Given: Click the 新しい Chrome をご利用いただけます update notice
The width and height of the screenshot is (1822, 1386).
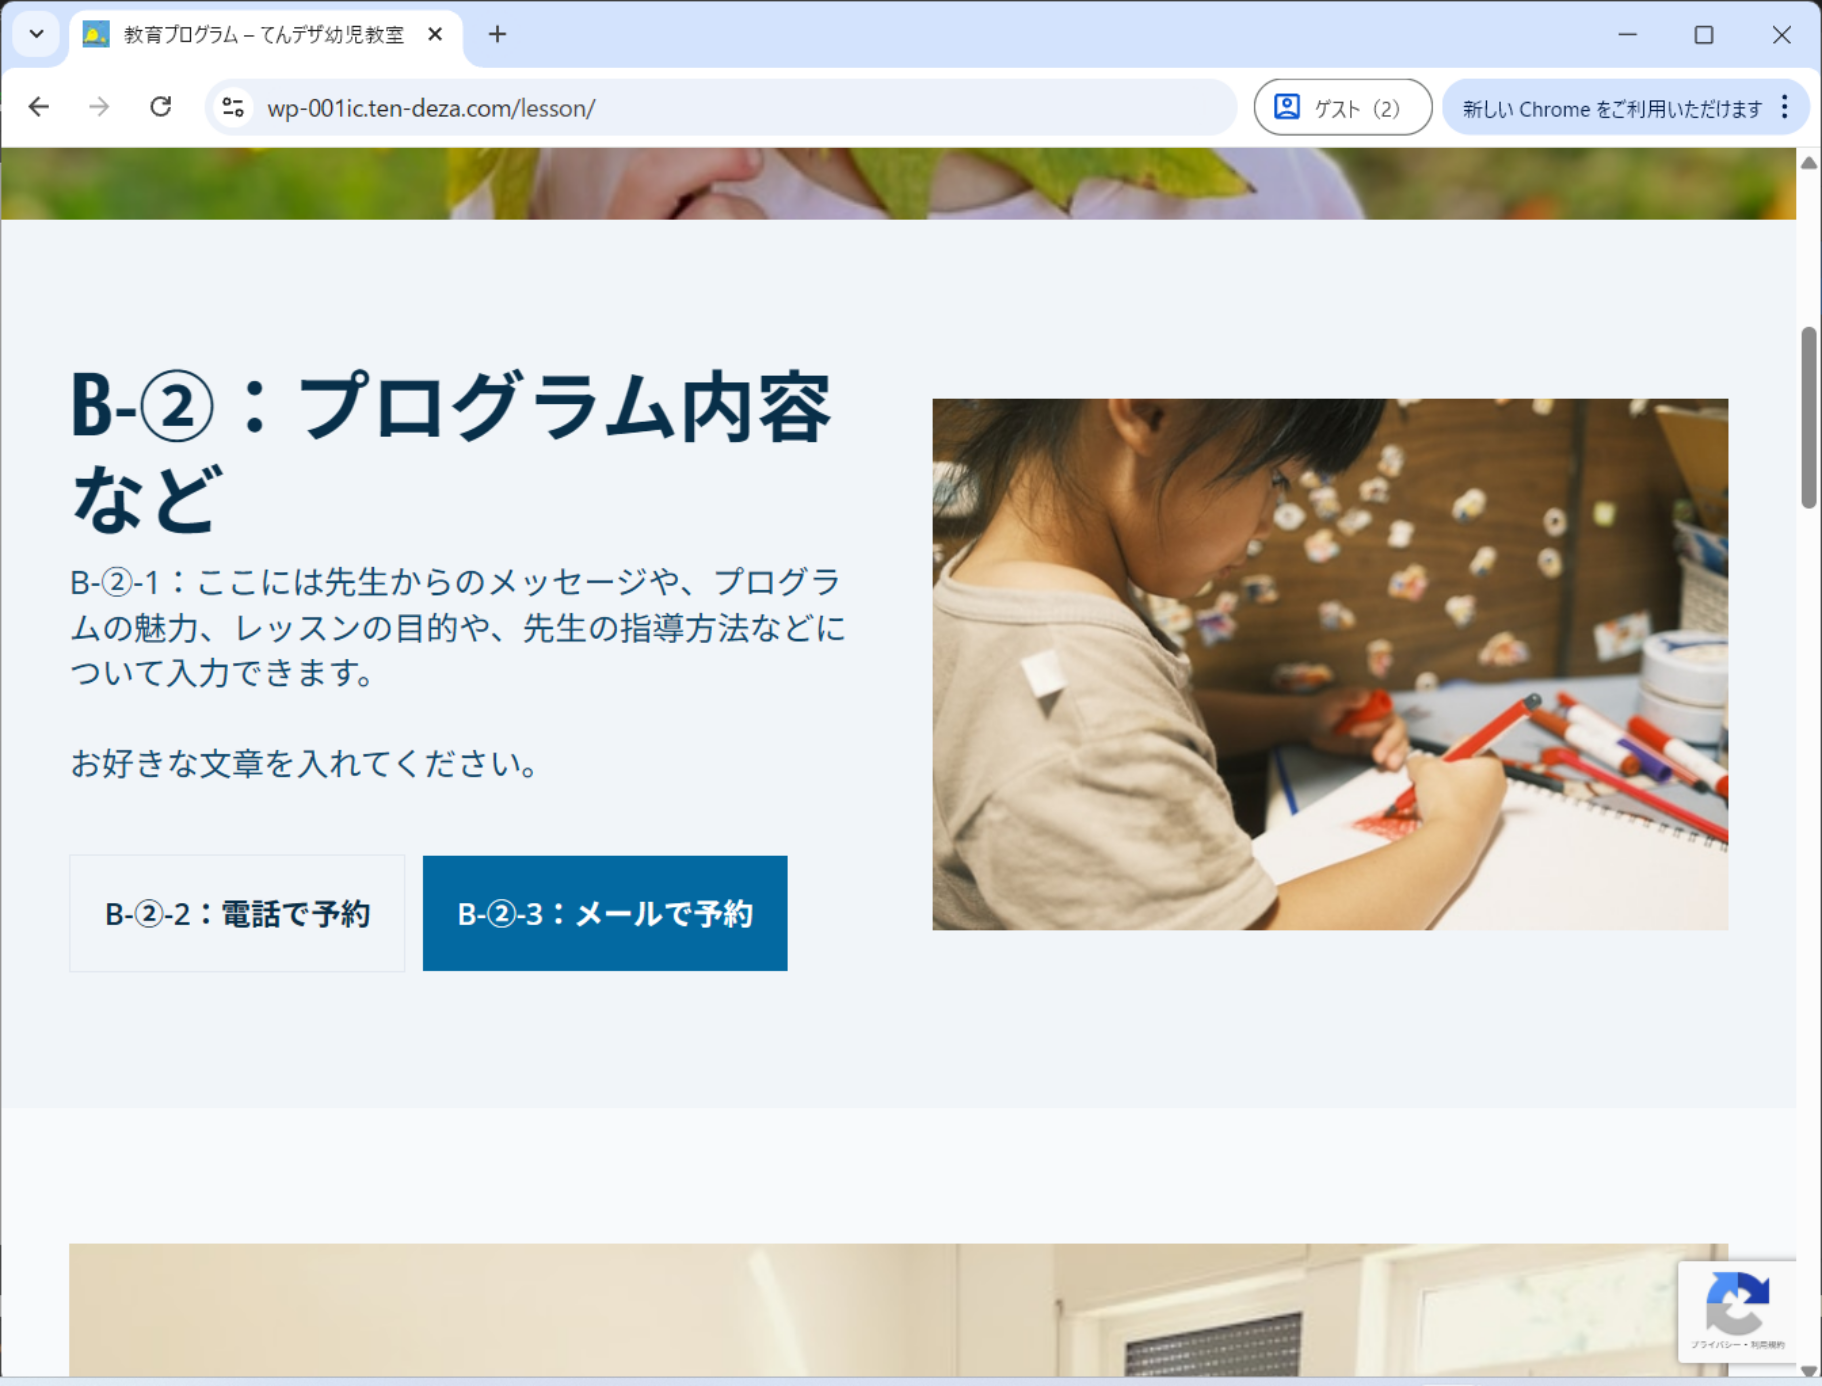Looking at the screenshot, I should tap(1611, 108).
